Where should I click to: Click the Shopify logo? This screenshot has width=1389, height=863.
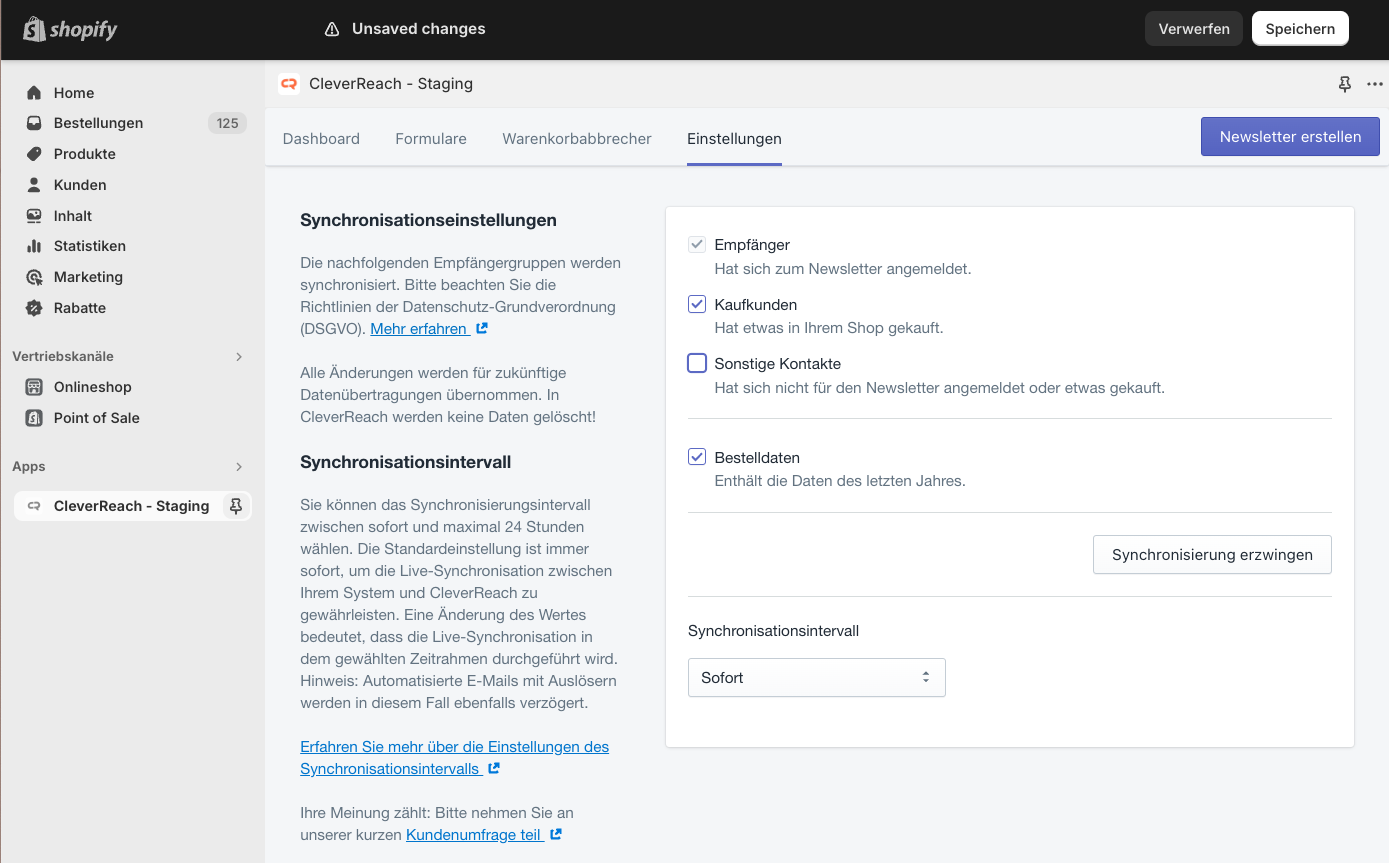click(70, 29)
